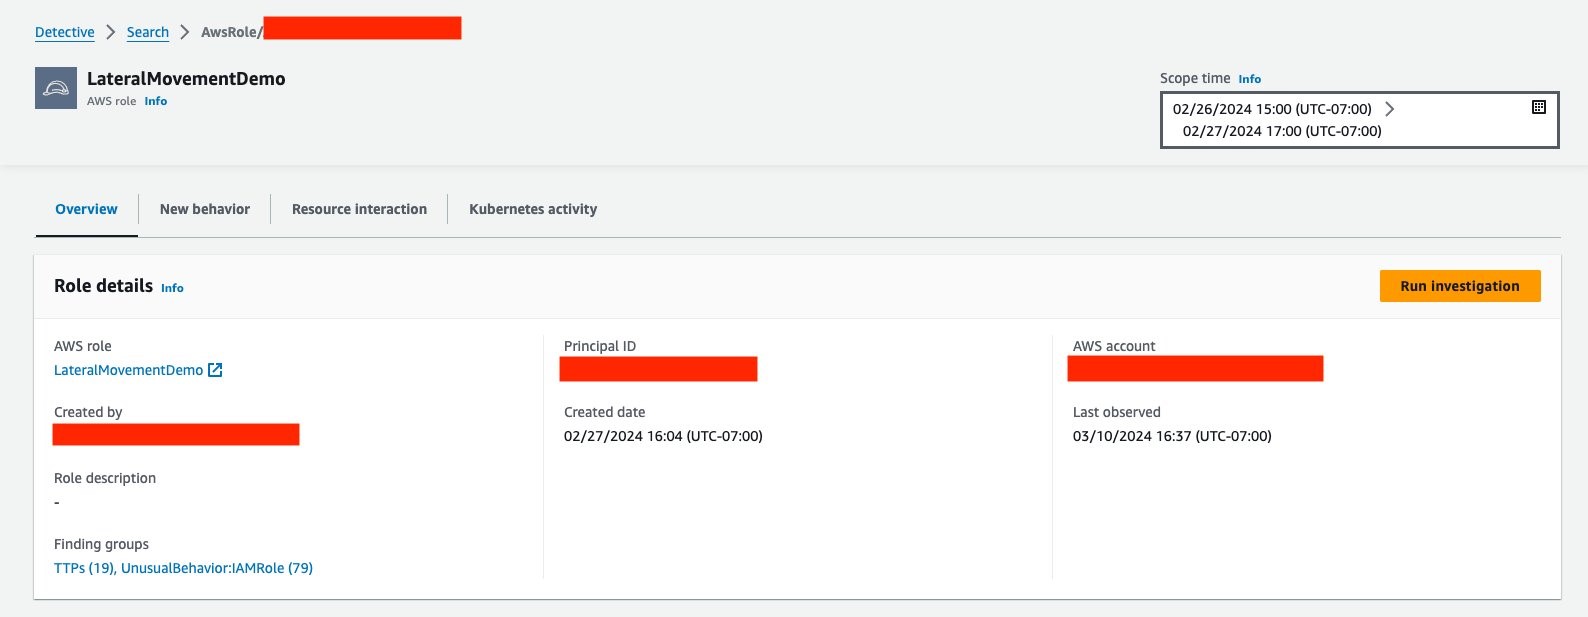Click the AWS account label
This screenshot has height=617, width=1588.
point(1114,346)
